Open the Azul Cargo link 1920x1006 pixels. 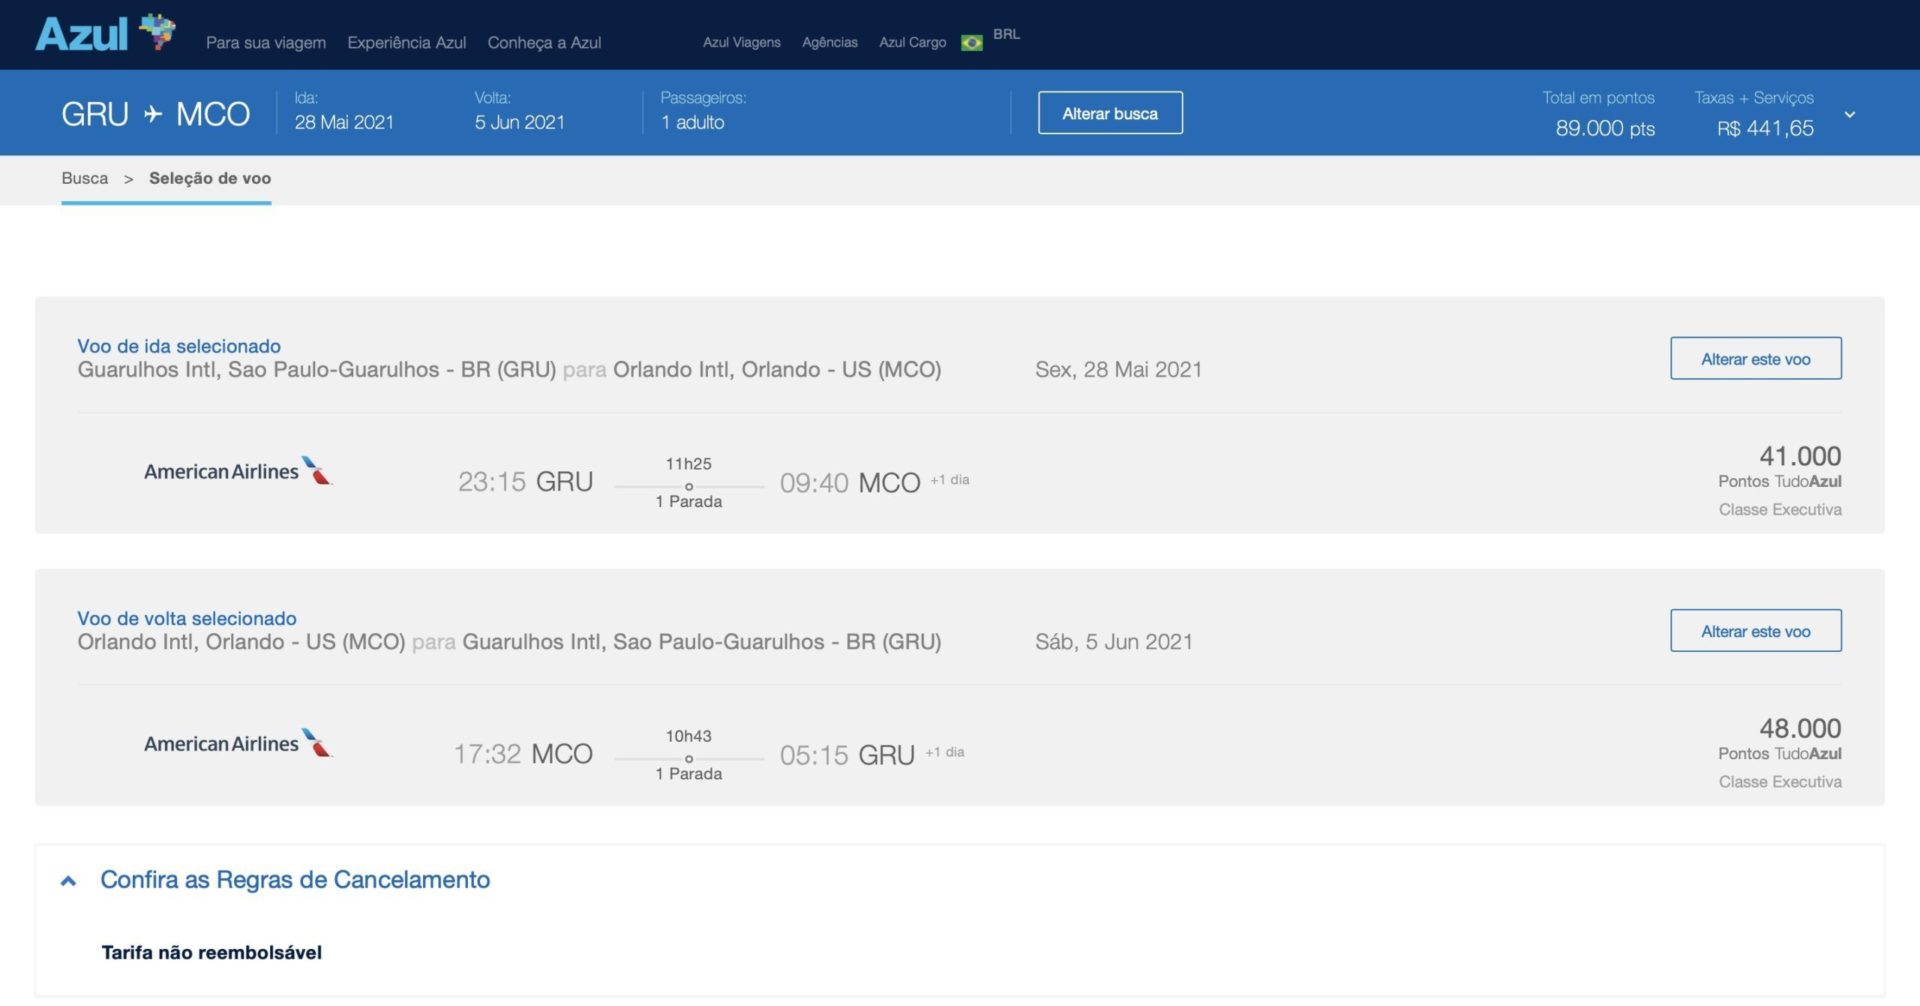[x=912, y=42]
